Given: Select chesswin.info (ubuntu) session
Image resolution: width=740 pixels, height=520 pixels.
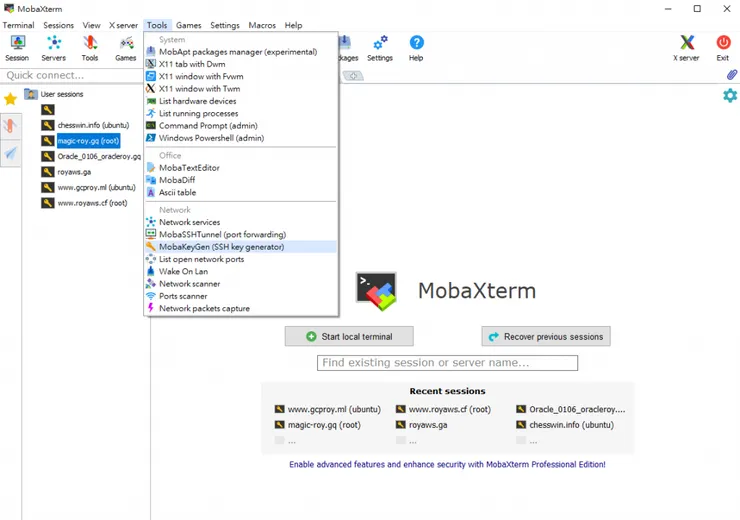Looking at the screenshot, I should [x=85, y=125].
